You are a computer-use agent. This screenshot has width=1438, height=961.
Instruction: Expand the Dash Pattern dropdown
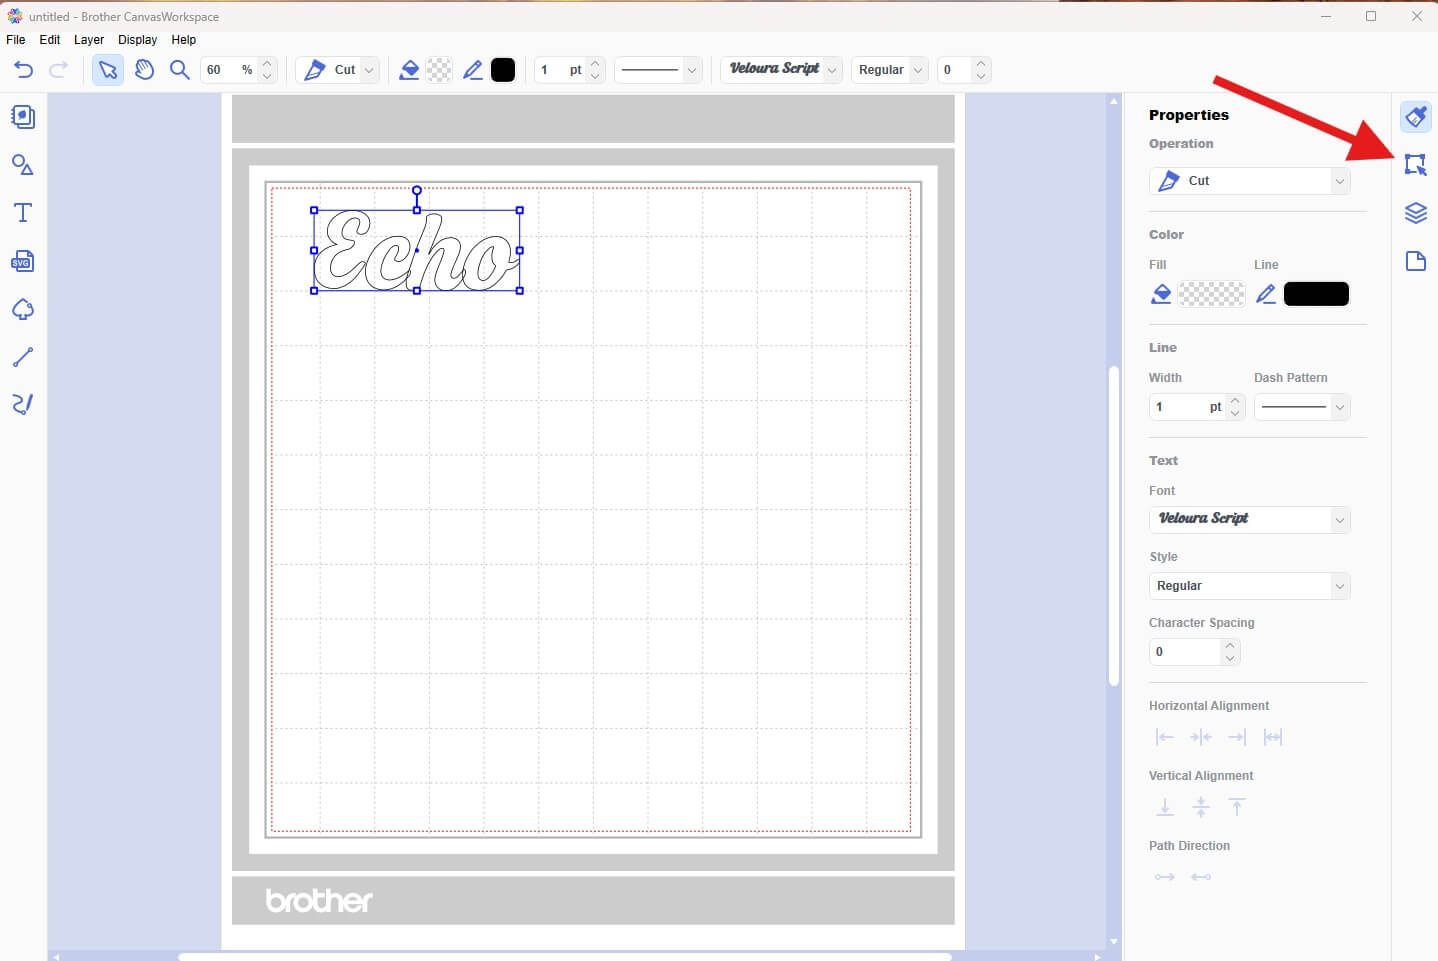click(1339, 407)
